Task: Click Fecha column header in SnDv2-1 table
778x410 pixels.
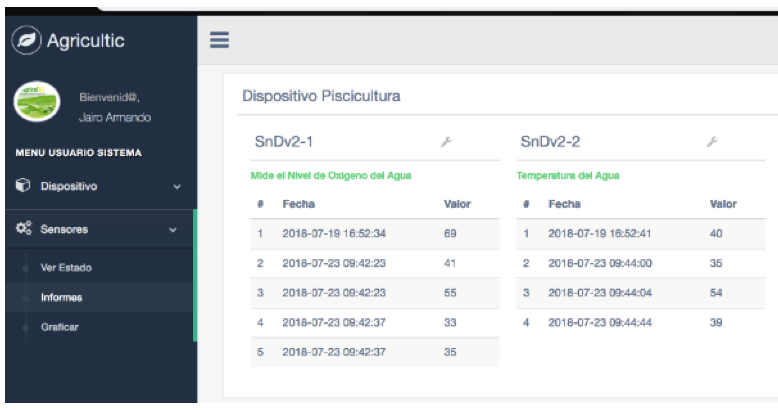Action: [299, 204]
